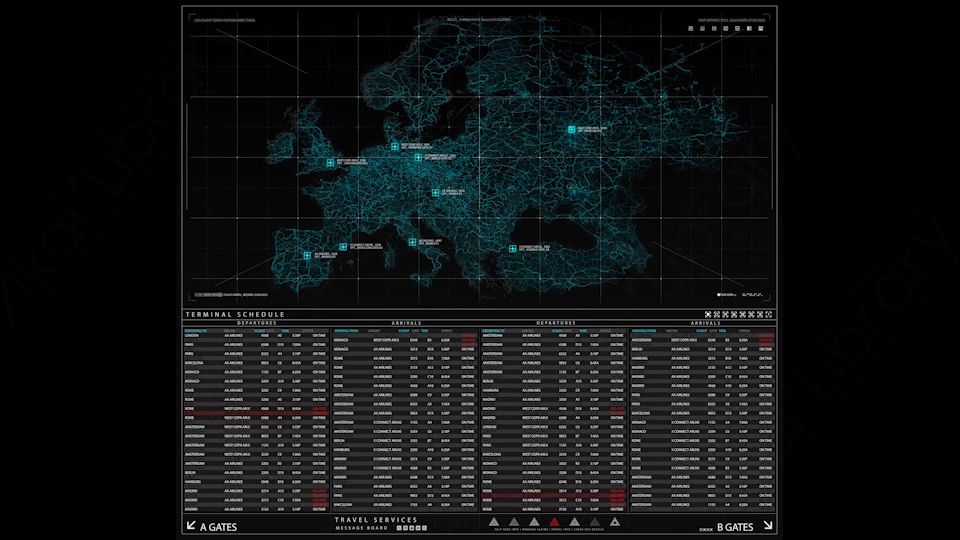Select HAMBURG row in A Gates departures

click(256, 482)
